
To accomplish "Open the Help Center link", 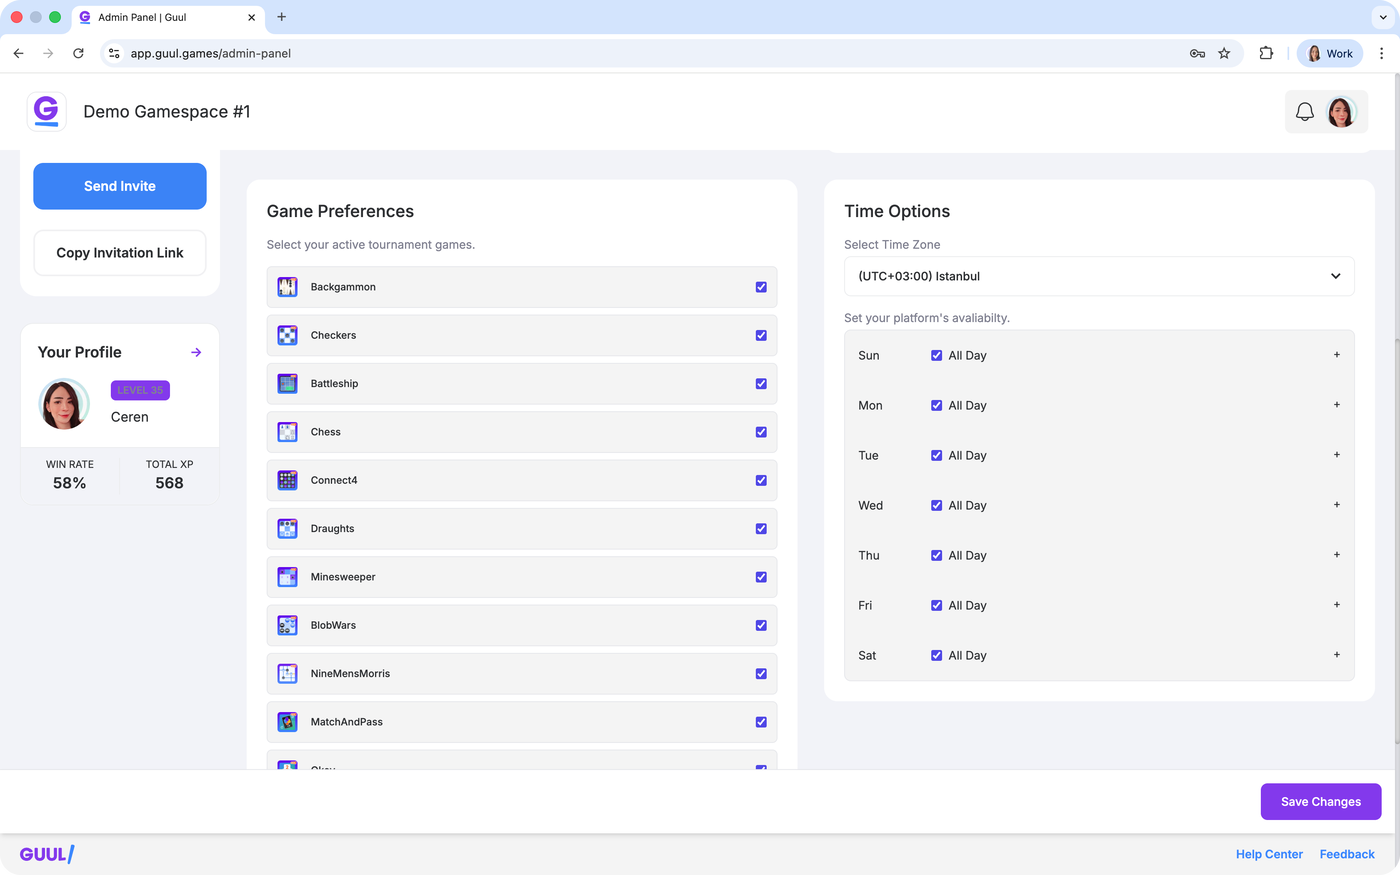I will coord(1269,854).
